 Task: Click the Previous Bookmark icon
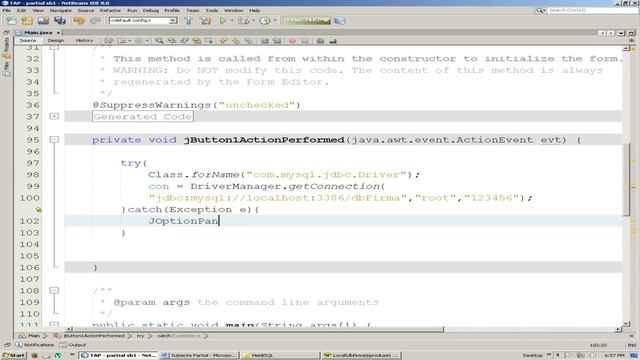223,41
